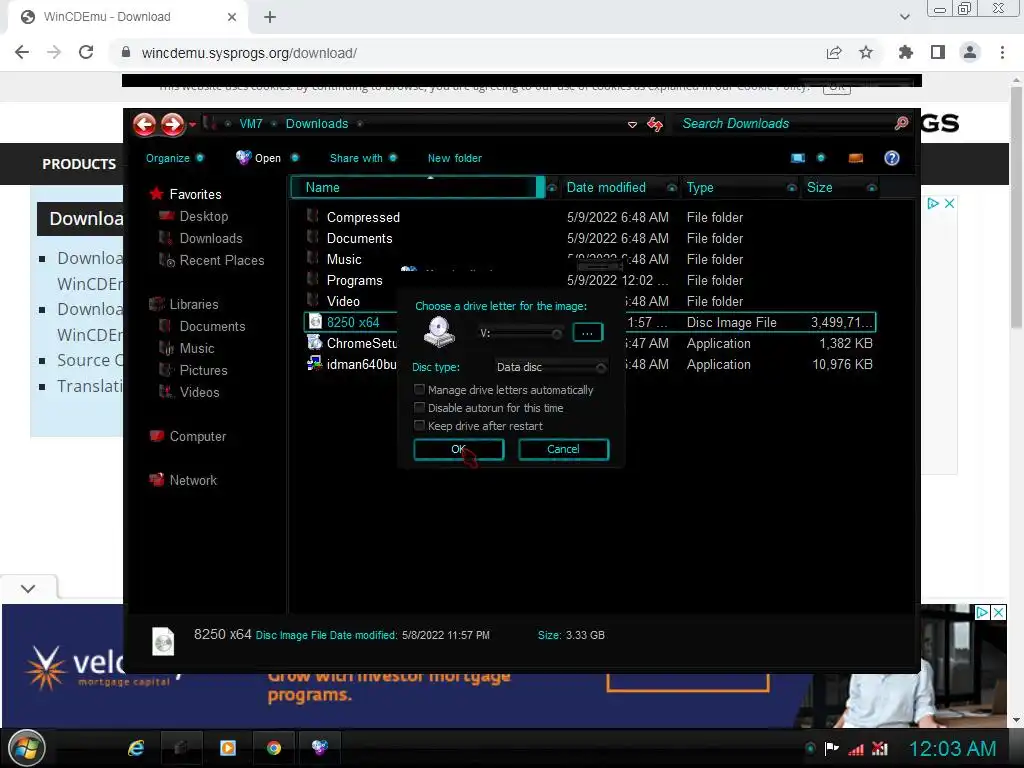
Task: Click PRODUCTS in the website navigation
Action: point(79,164)
